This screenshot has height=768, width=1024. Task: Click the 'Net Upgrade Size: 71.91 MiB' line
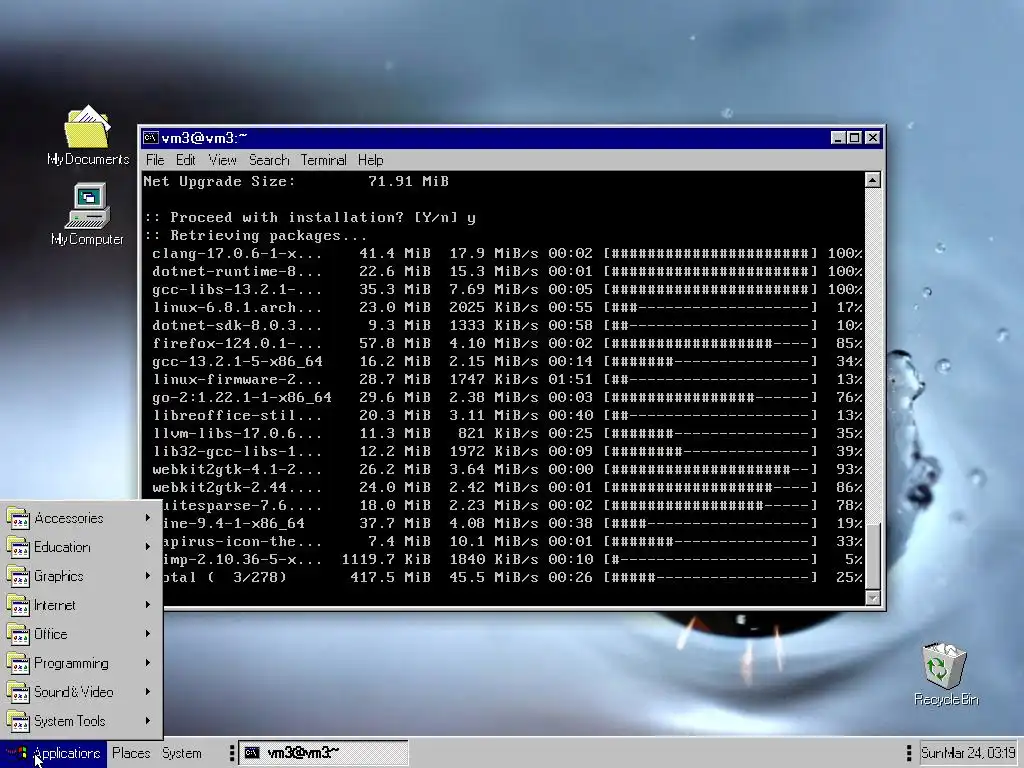296,182
